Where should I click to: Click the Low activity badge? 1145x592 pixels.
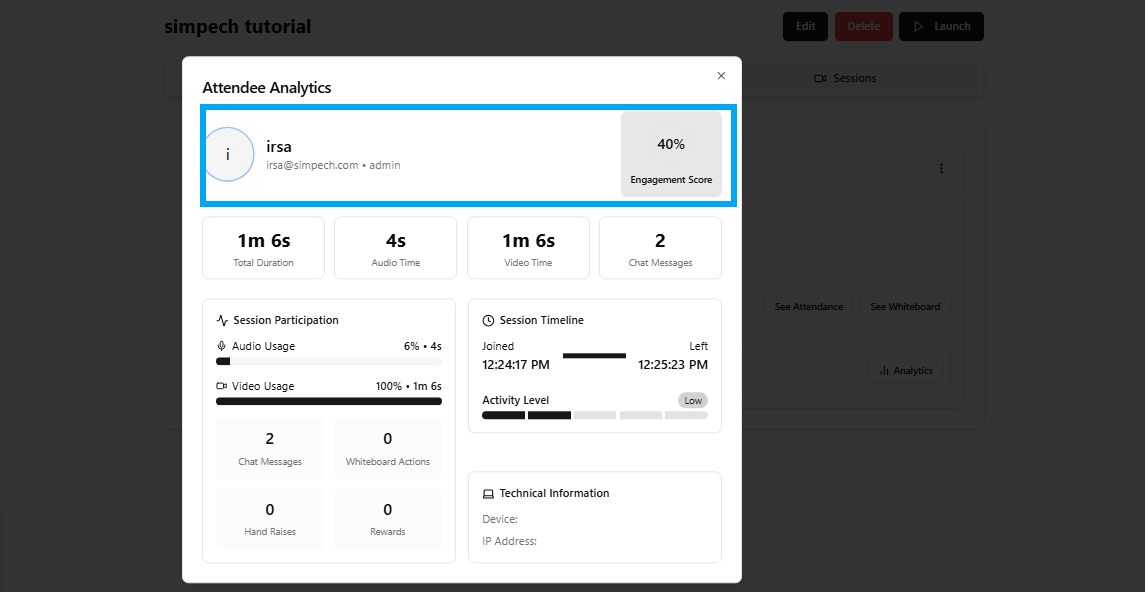pyautogui.click(x=693, y=401)
